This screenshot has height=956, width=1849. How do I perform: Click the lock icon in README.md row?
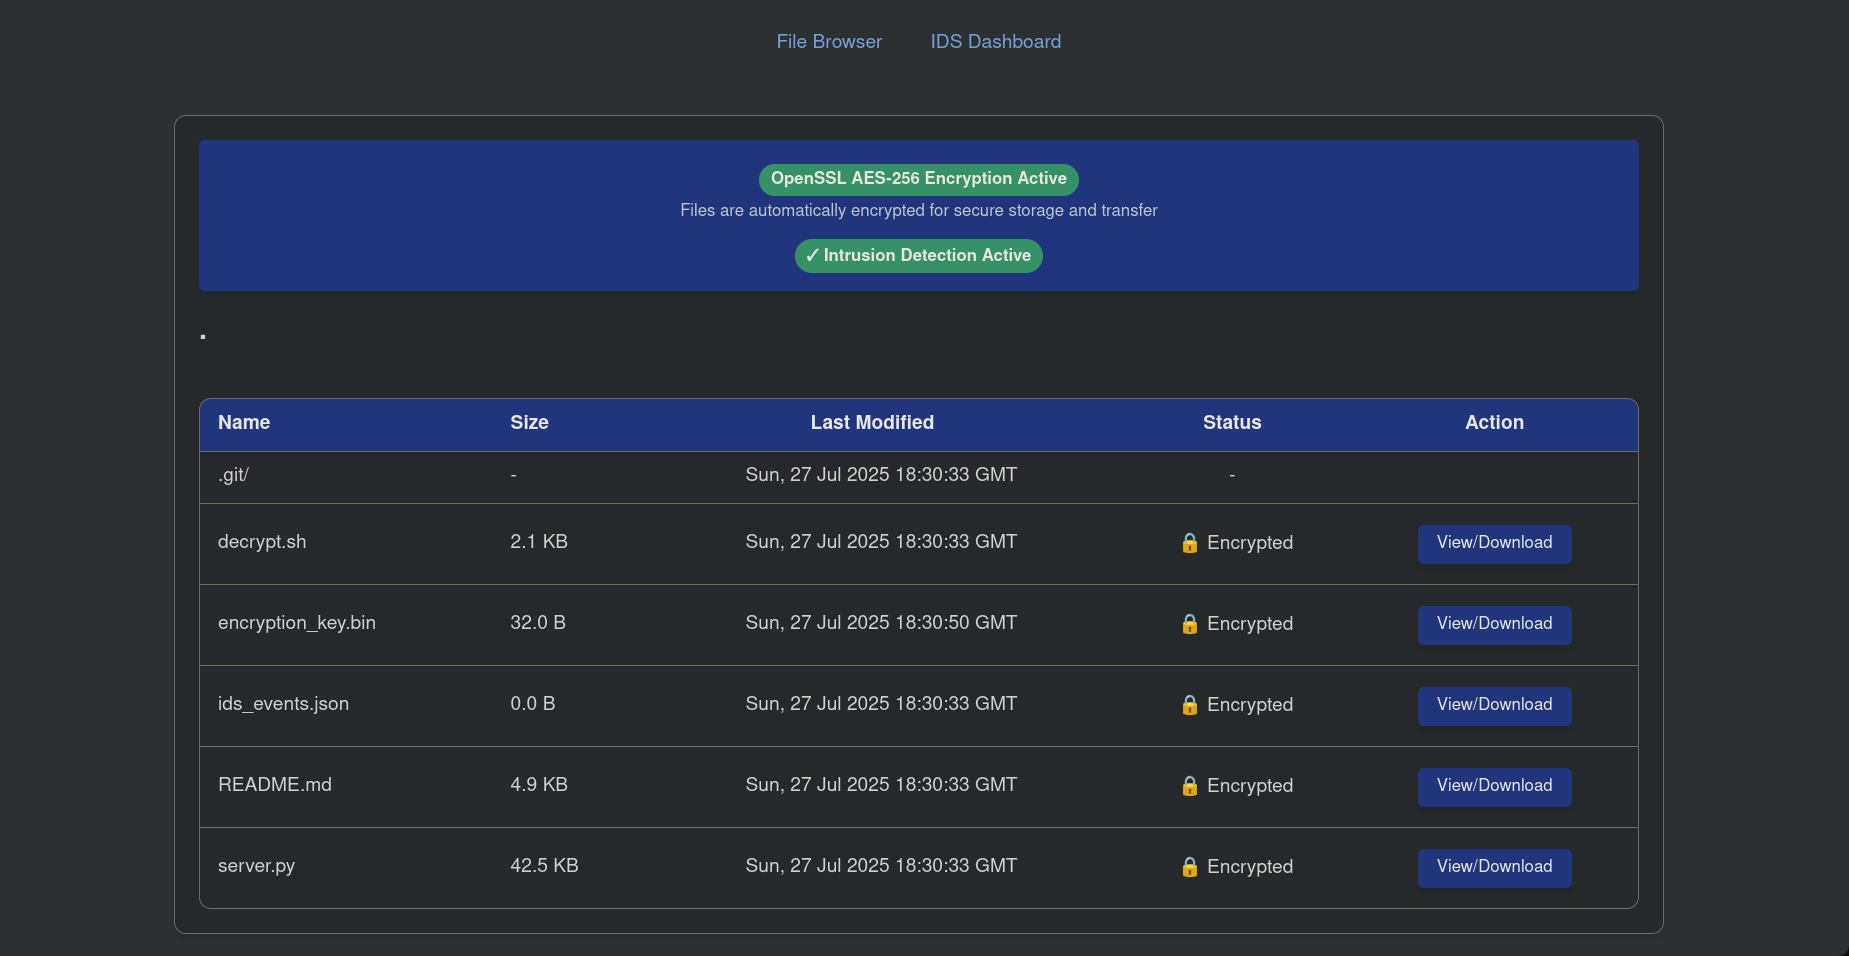pyautogui.click(x=1189, y=786)
